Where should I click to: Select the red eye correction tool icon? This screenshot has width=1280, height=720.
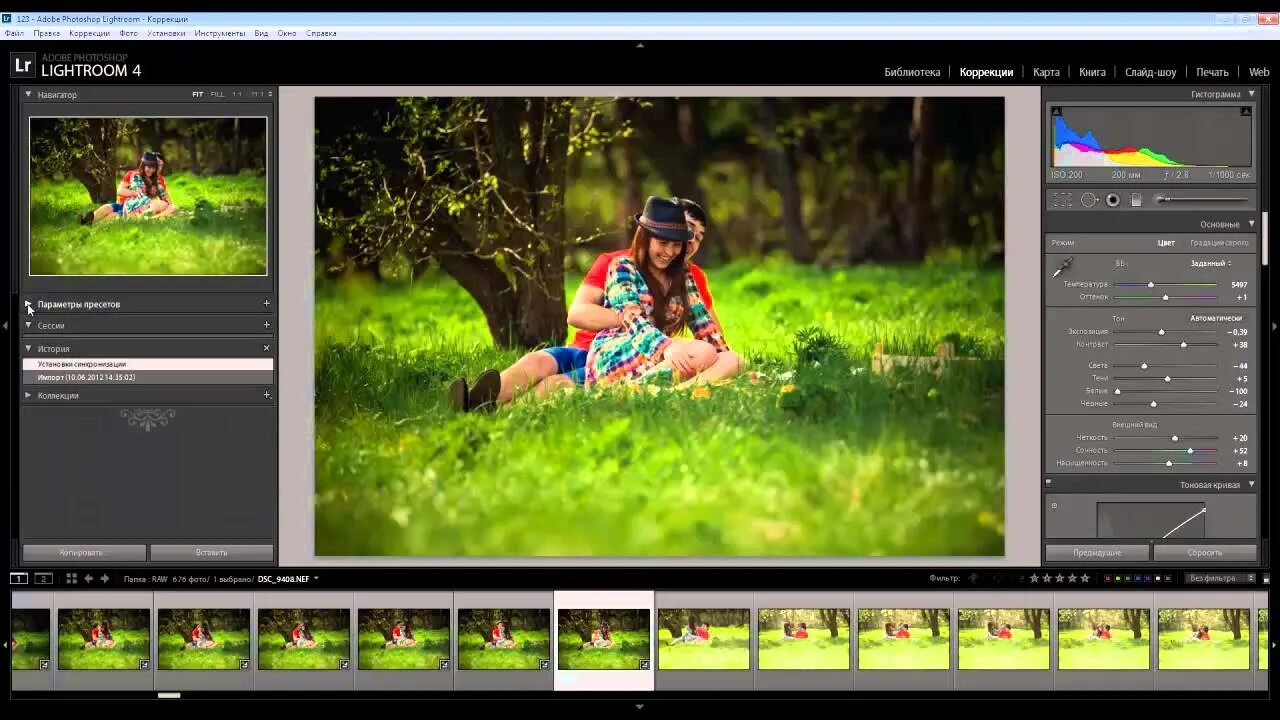click(x=1113, y=200)
